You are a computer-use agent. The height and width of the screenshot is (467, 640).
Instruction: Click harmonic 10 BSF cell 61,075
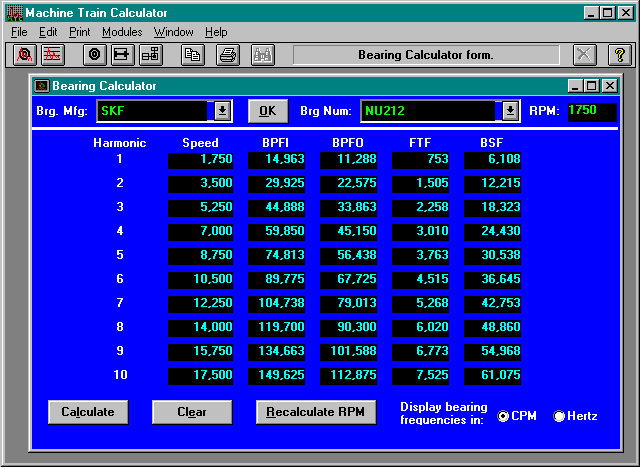tap(492, 376)
